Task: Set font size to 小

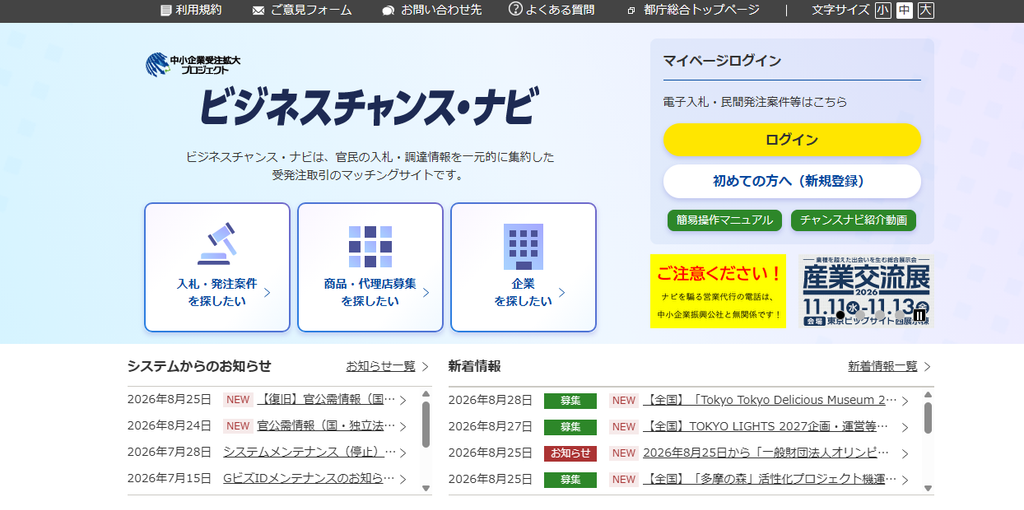Action: coord(883,10)
